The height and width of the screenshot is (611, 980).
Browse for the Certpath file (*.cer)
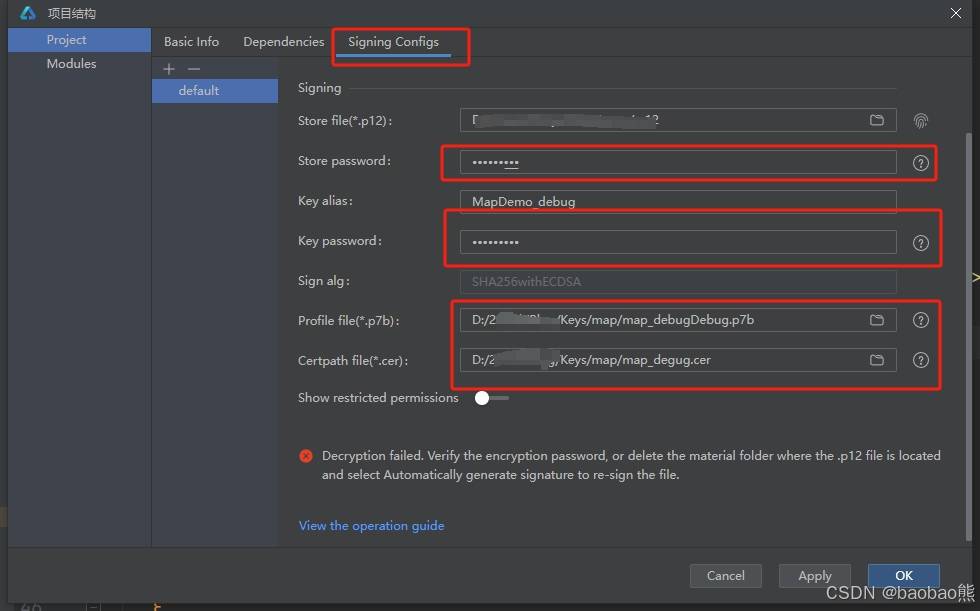(x=877, y=360)
